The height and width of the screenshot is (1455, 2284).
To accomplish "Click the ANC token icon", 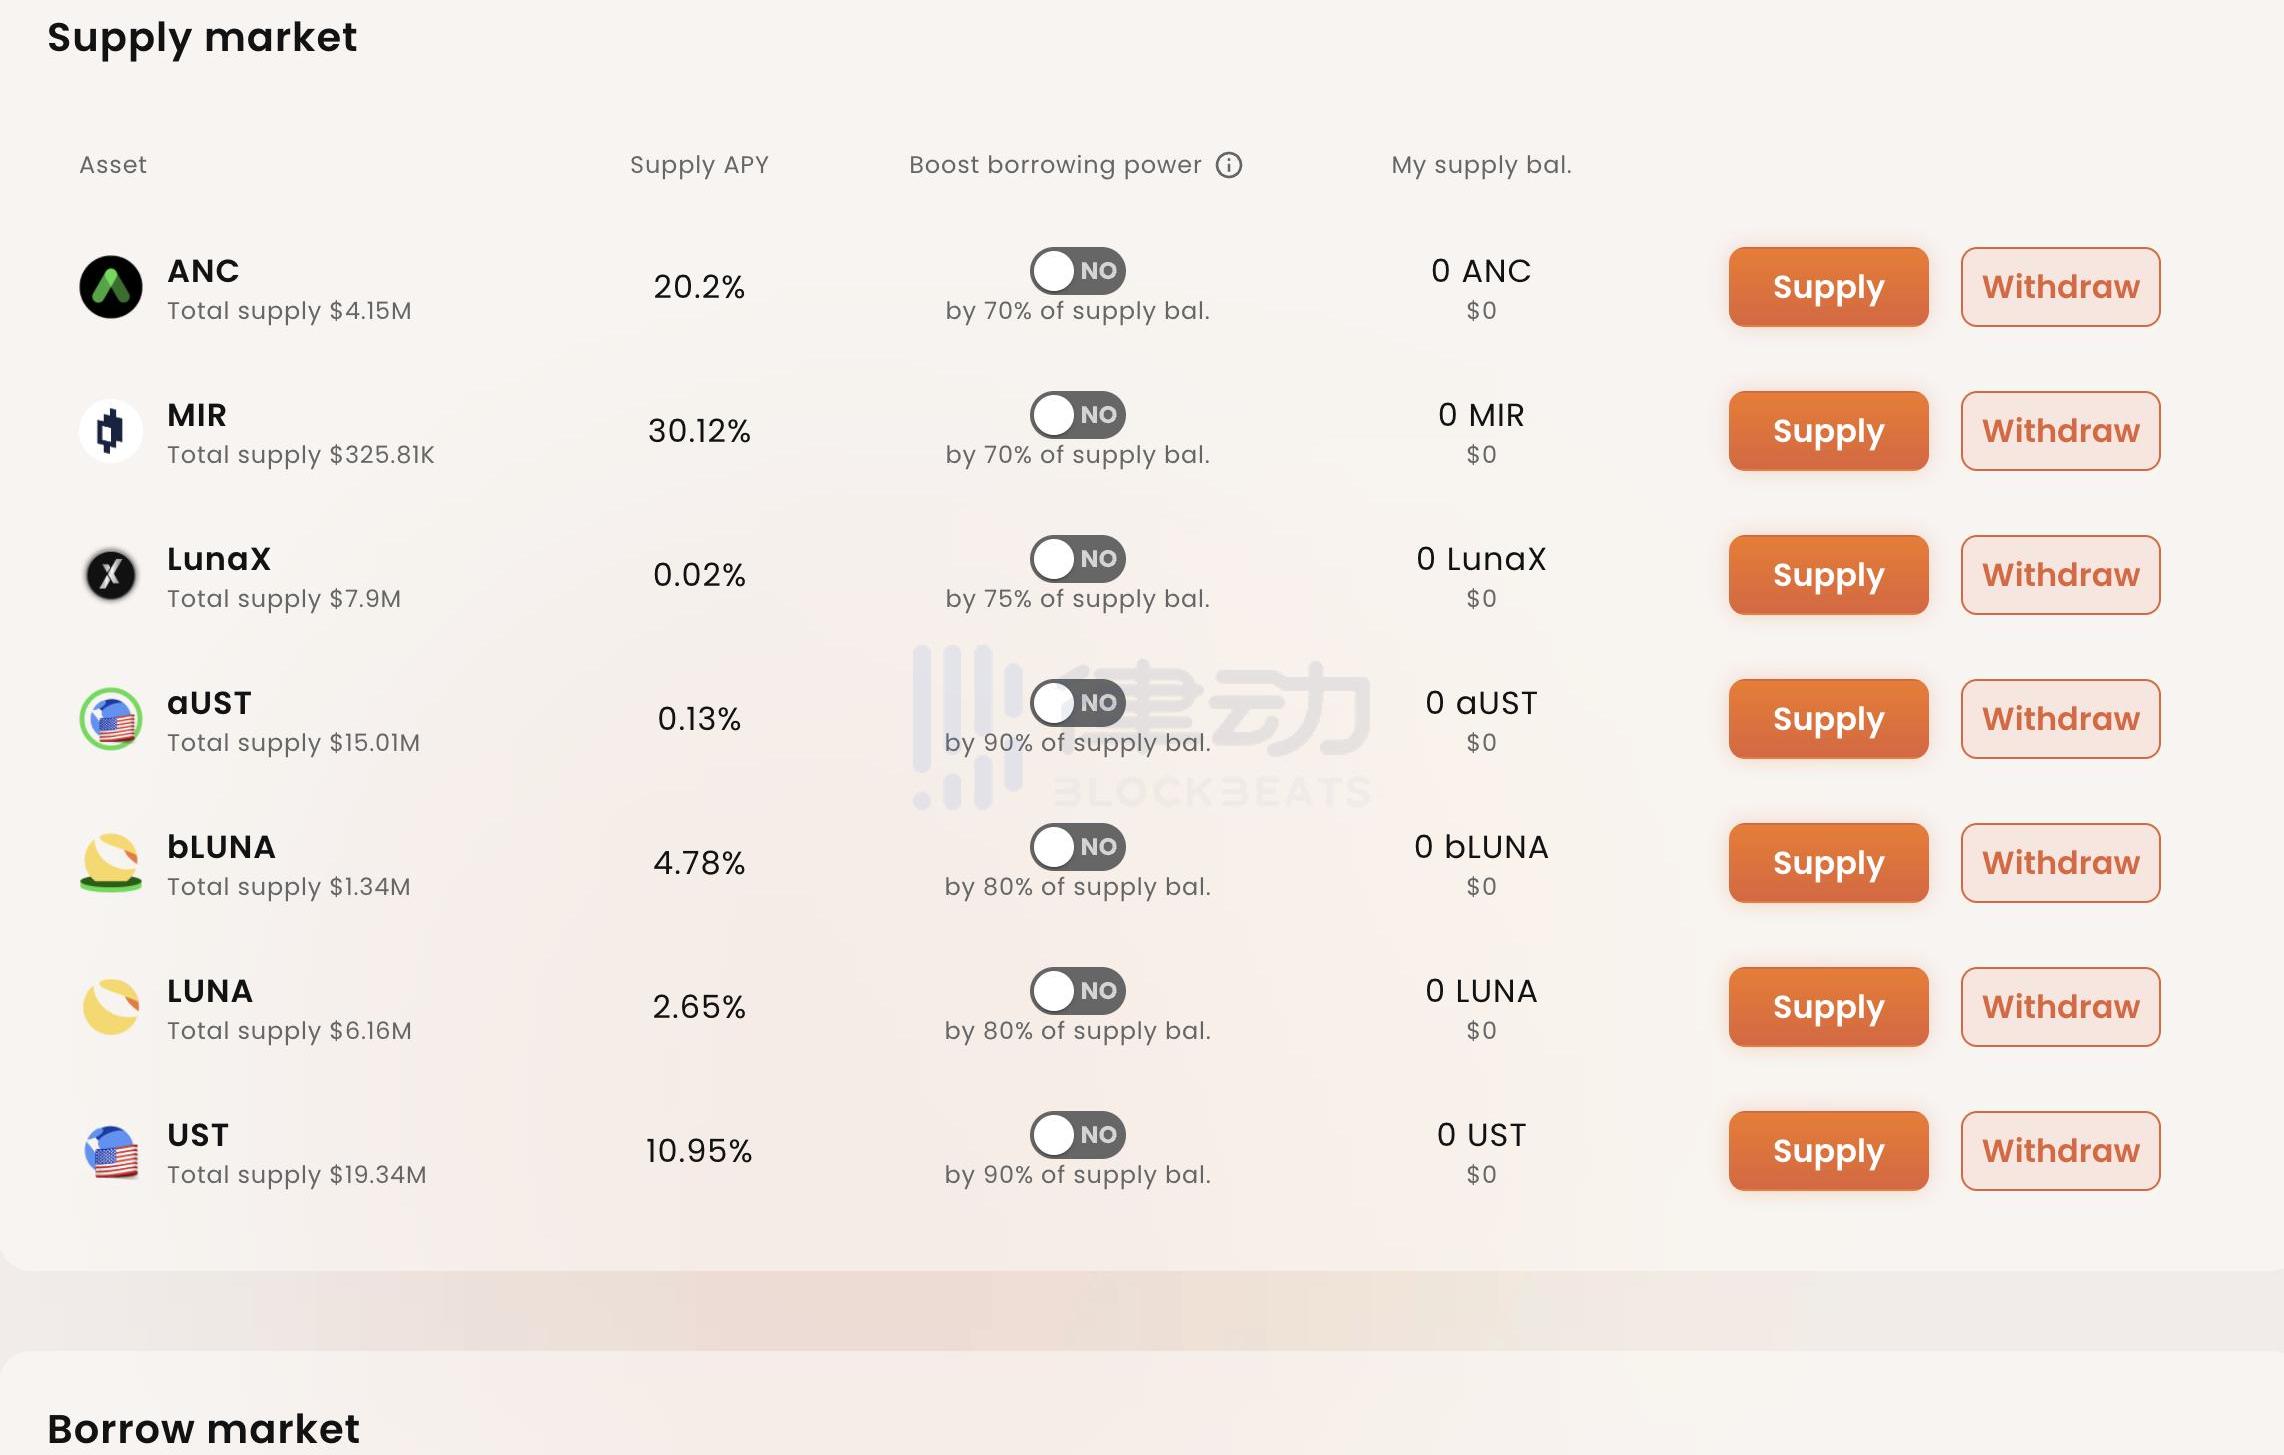I will (x=110, y=287).
